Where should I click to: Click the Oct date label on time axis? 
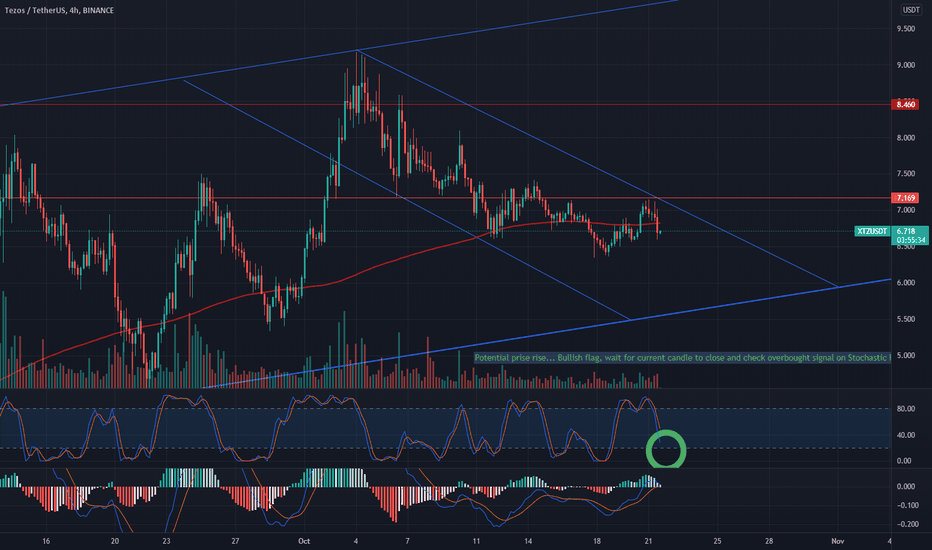(304, 541)
